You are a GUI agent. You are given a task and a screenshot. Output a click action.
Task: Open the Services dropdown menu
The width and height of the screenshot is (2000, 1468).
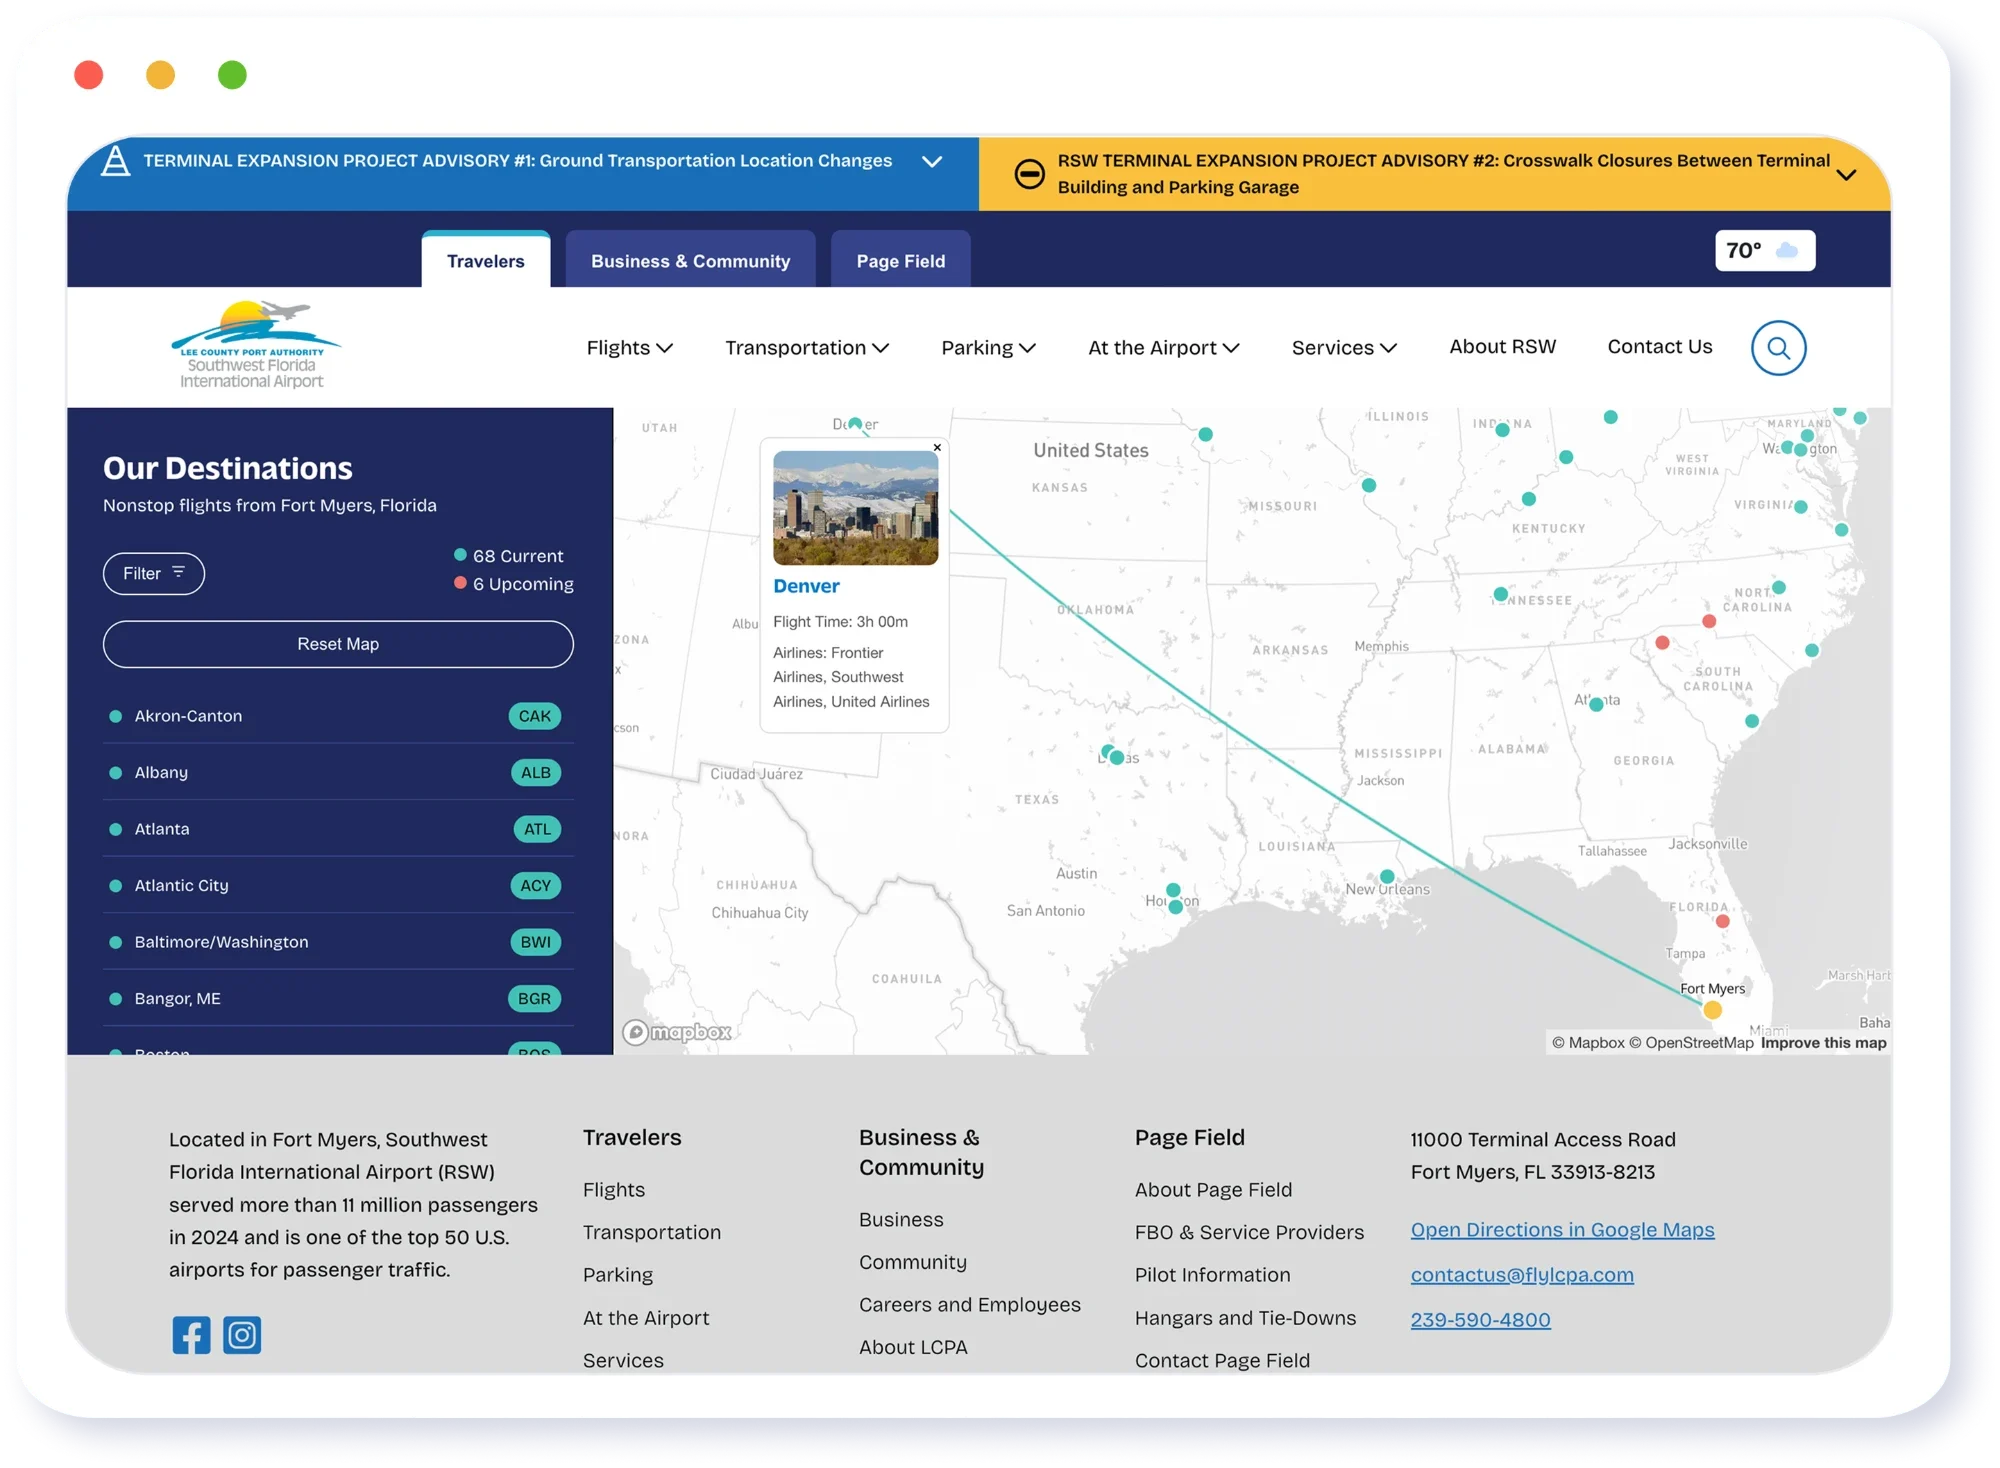click(1344, 348)
